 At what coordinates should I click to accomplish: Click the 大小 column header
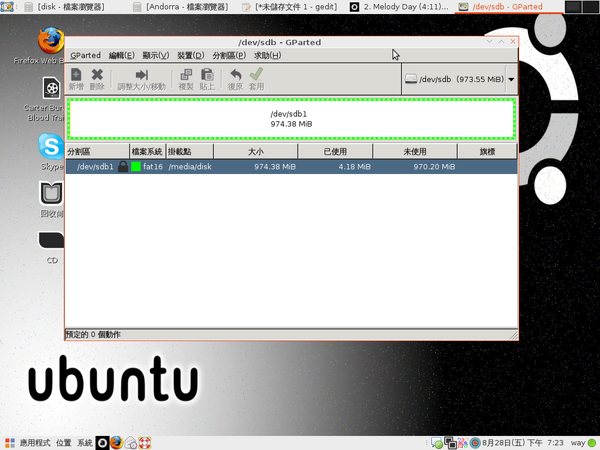[x=256, y=152]
